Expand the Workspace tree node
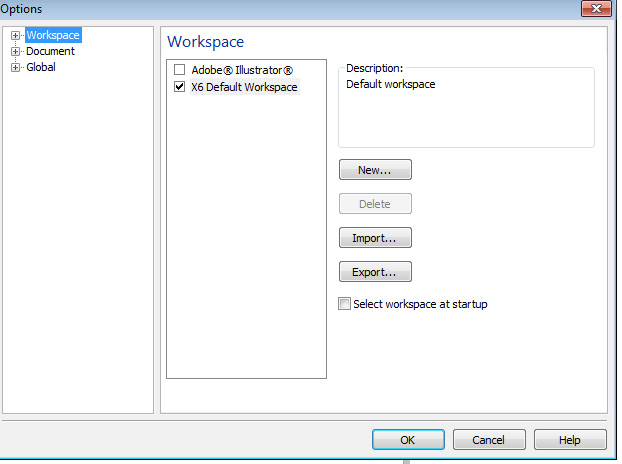The height and width of the screenshot is (464, 622). tap(15, 35)
